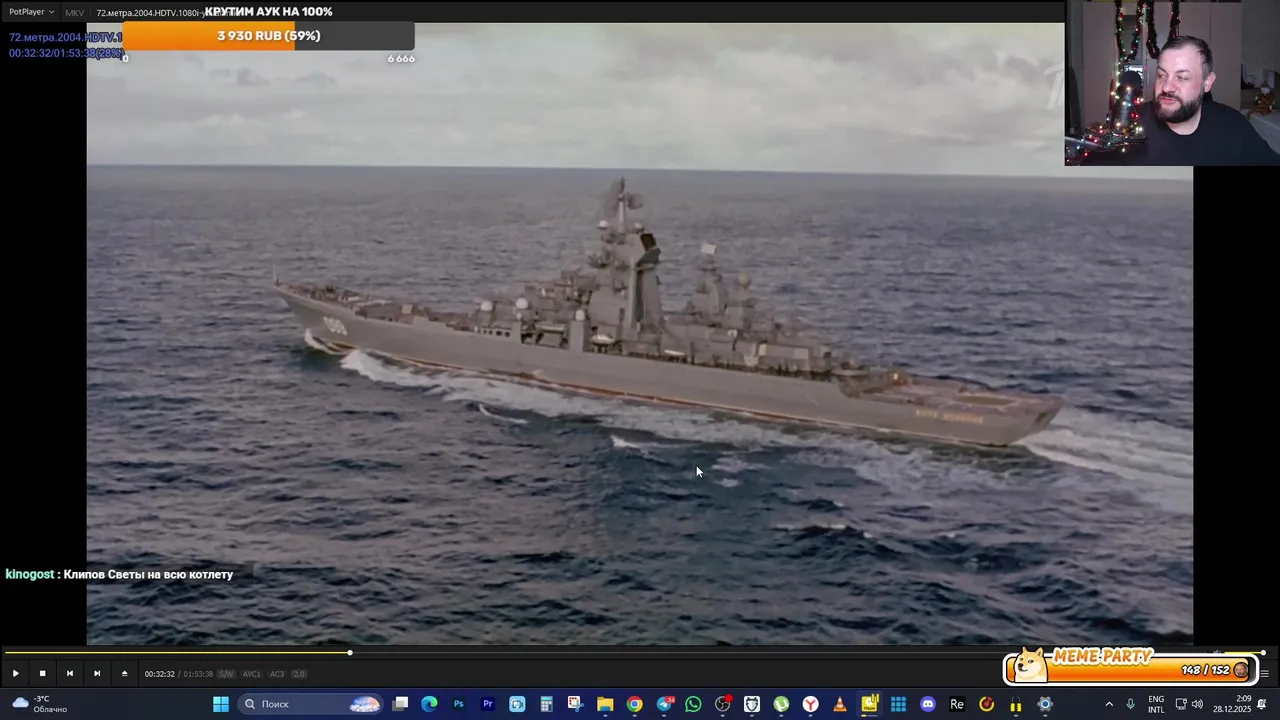Open Google Chrome from the taskbar
This screenshot has width=1280, height=720.
tap(634, 704)
